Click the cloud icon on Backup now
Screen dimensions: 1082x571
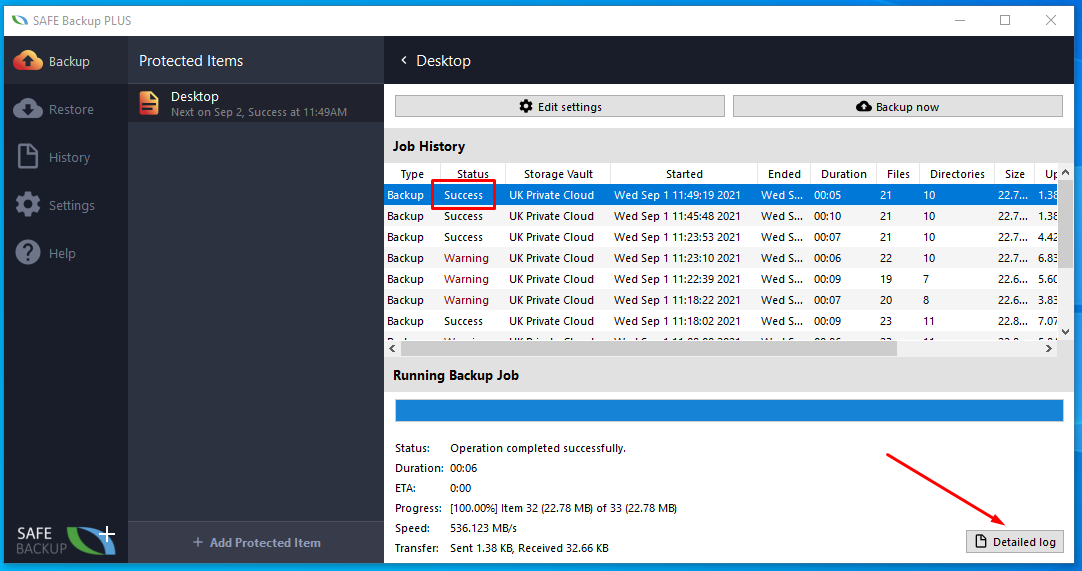pyautogui.click(x=863, y=106)
